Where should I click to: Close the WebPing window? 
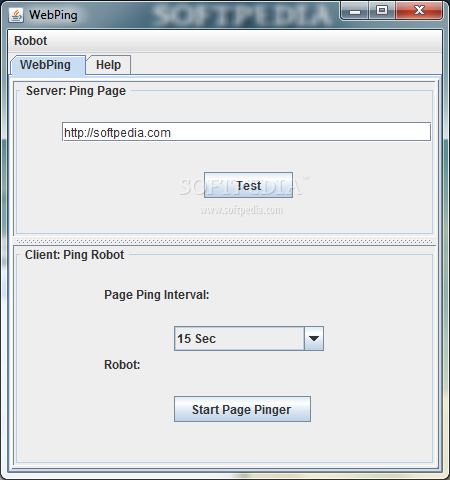[419, 11]
